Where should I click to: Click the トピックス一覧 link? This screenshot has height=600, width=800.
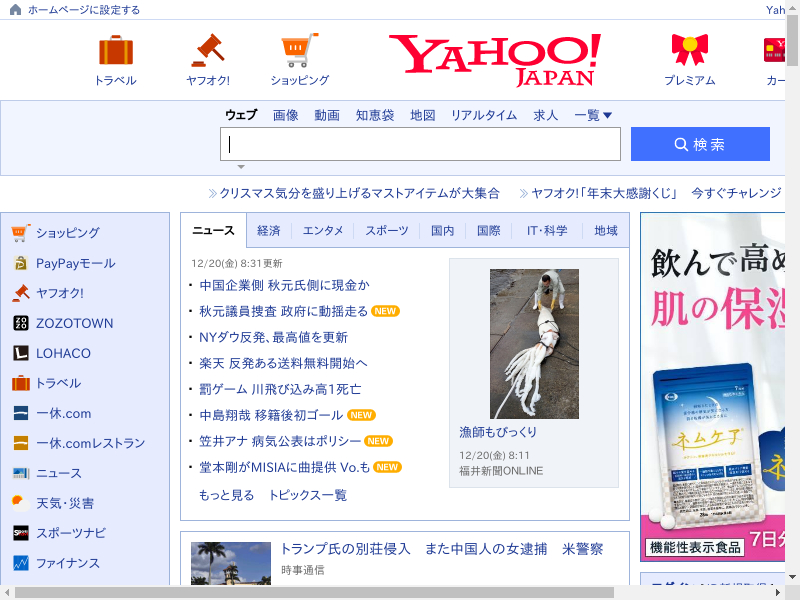308,495
